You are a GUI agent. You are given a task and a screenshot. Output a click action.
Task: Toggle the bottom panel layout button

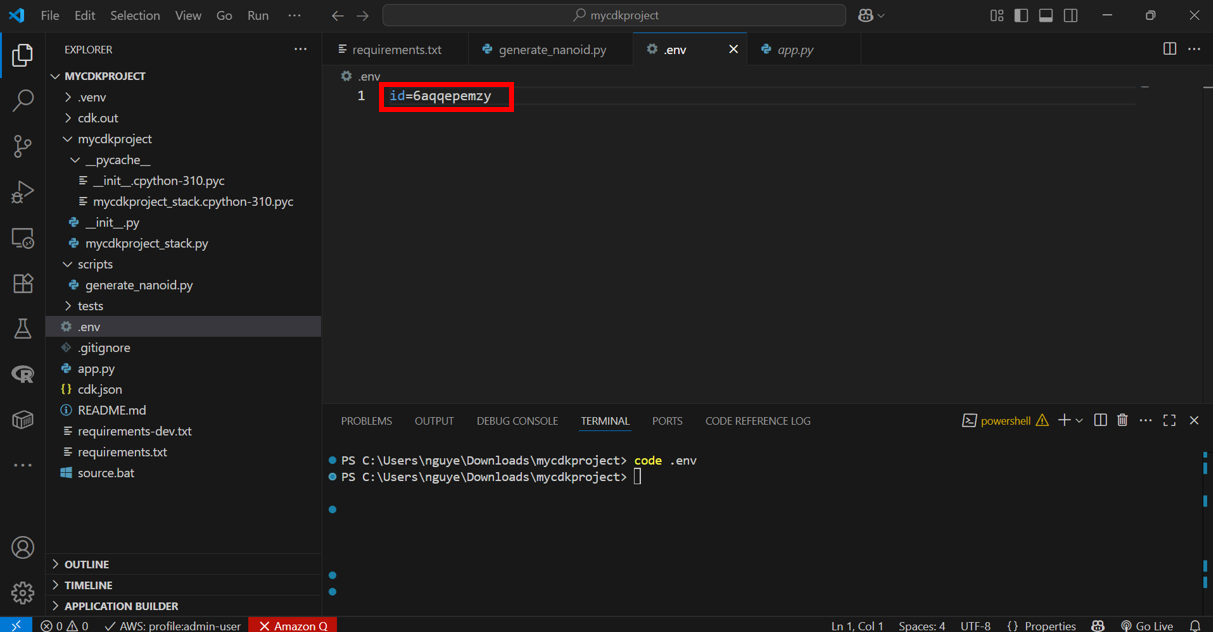pos(1046,16)
